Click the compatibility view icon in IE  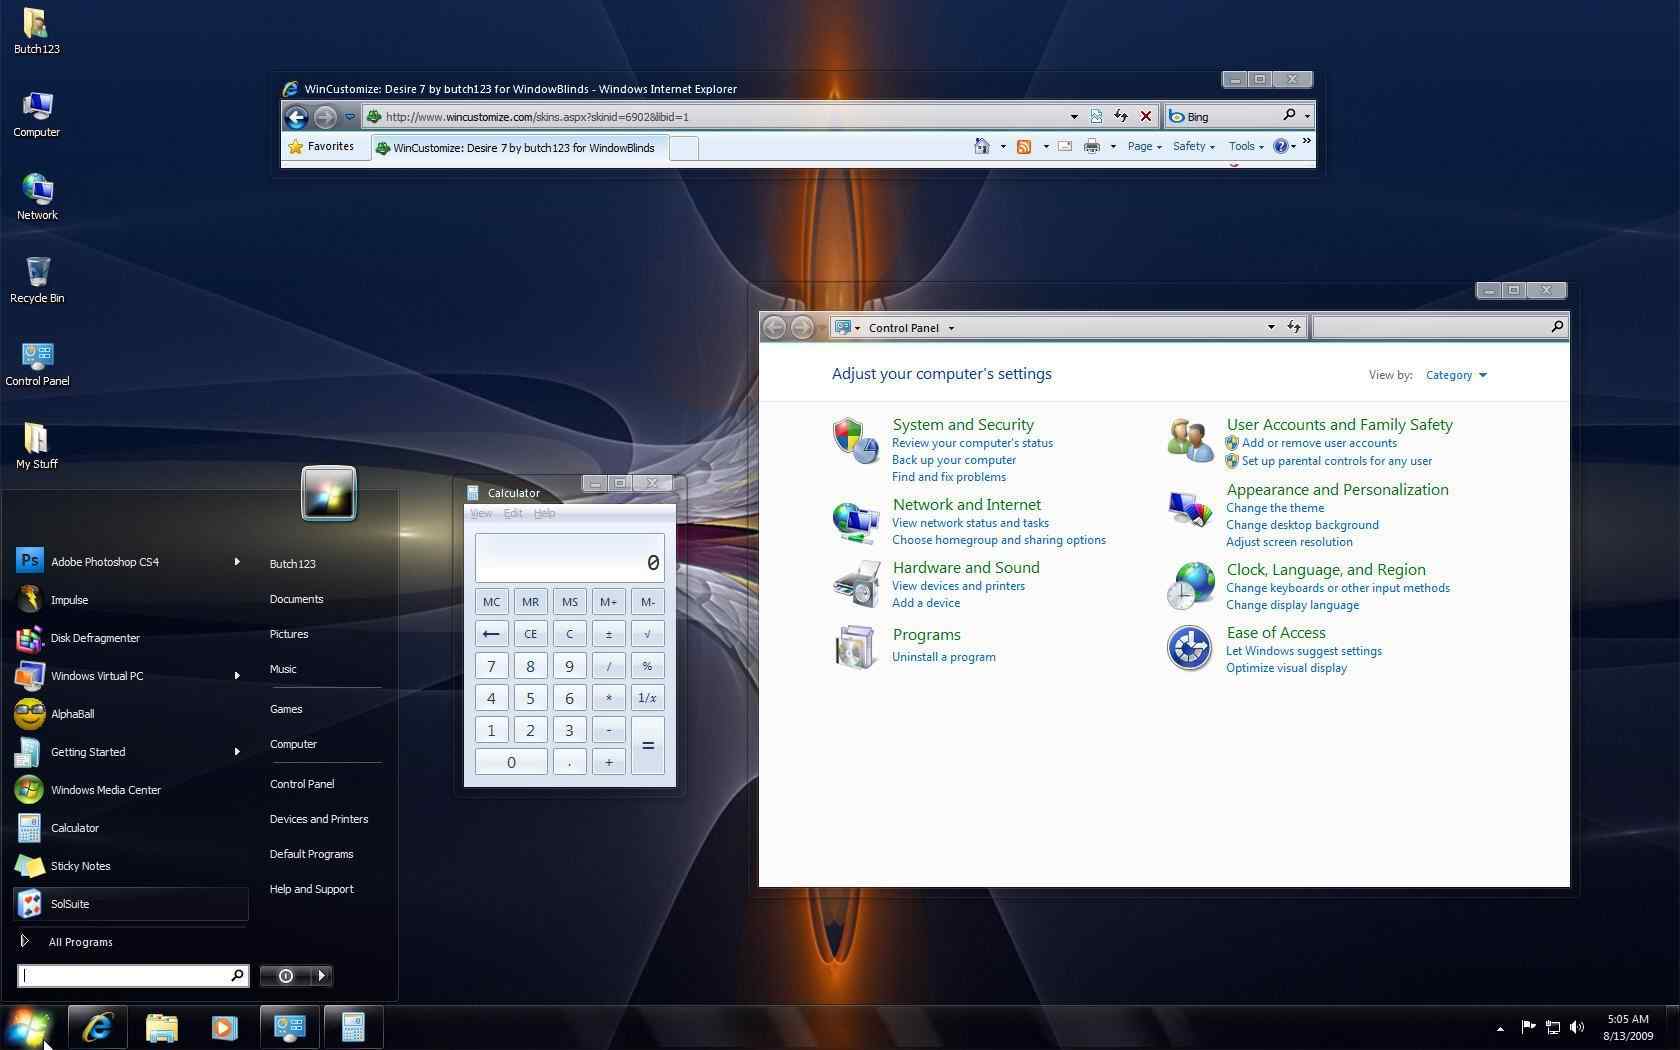click(x=1096, y=116)
